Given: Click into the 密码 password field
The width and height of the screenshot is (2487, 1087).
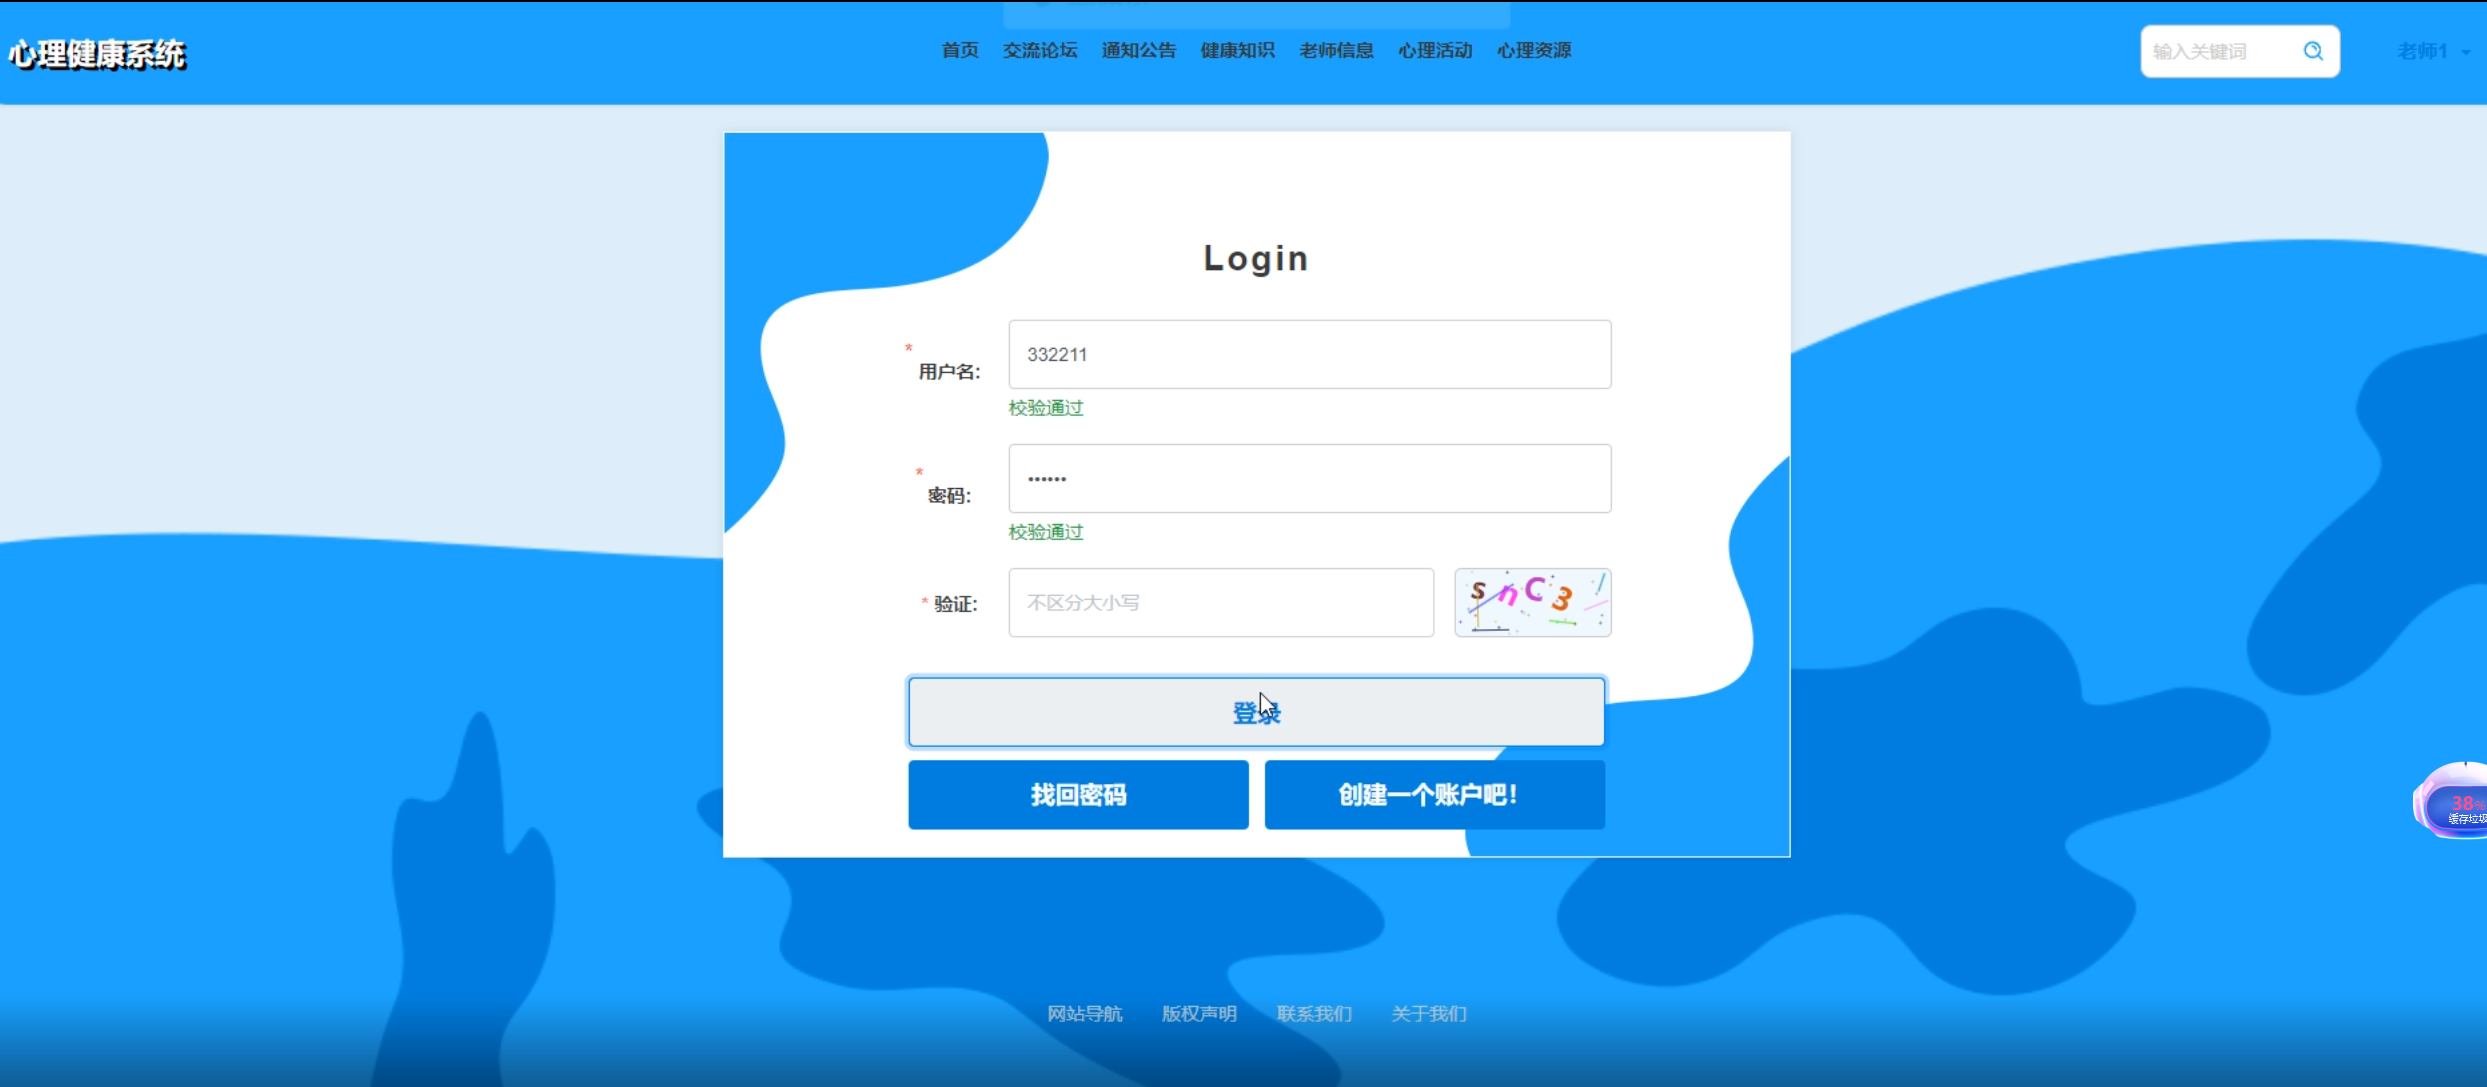Looking at the screenshot, I should click(1309, 478).
